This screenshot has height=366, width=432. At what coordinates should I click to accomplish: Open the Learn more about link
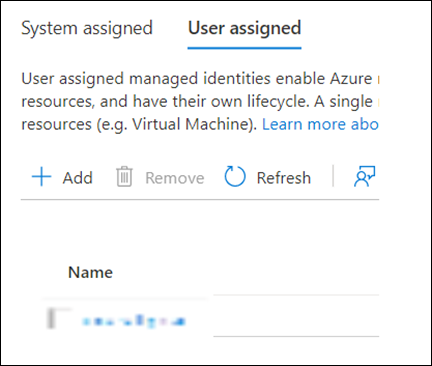pos(320,124)
